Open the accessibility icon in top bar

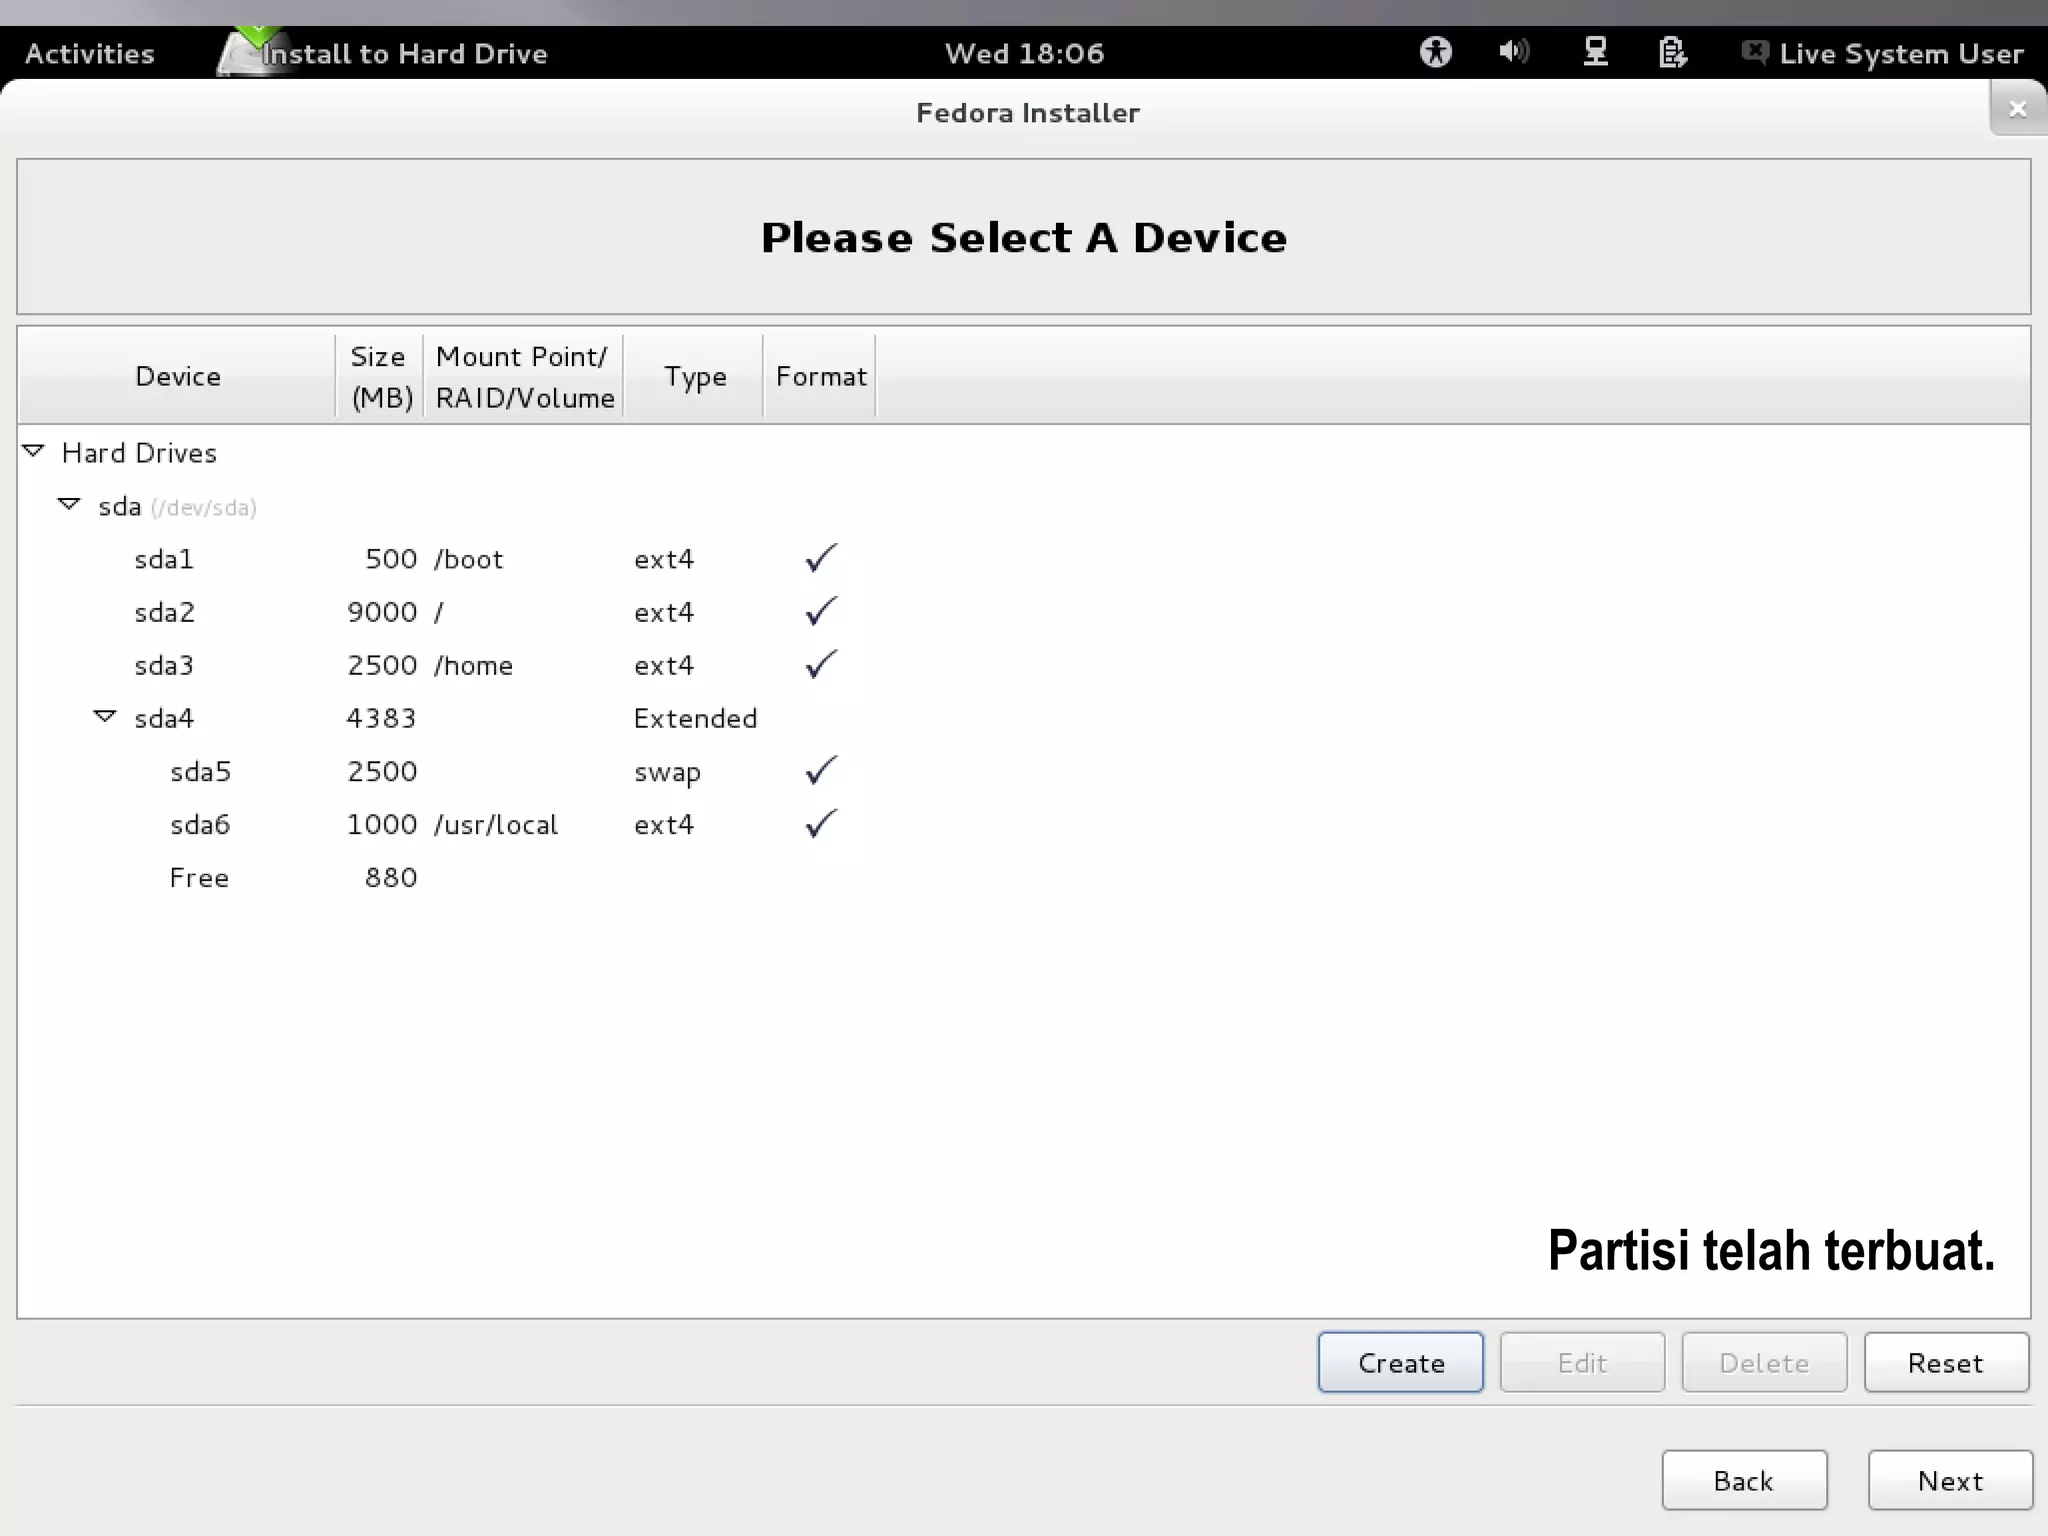pos(1435,52)
